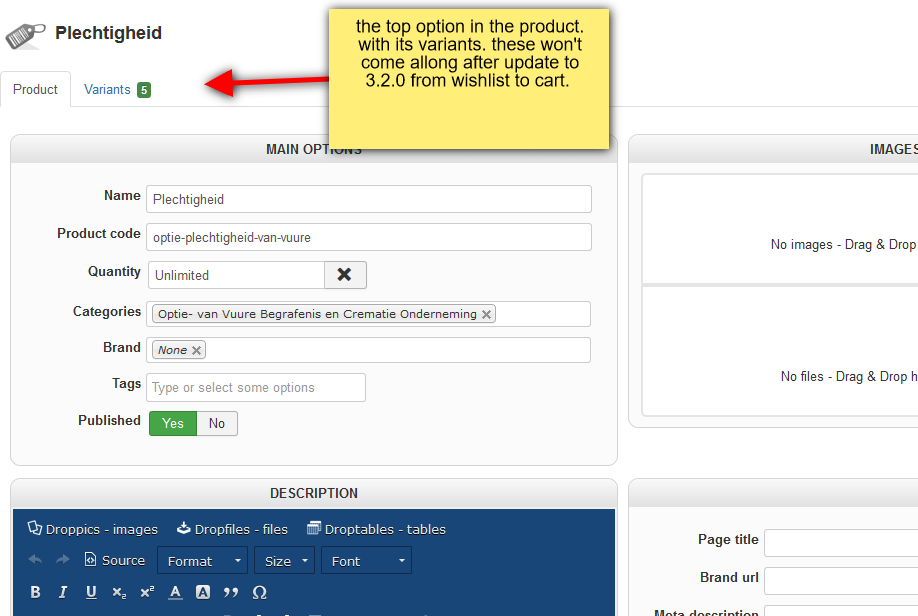Open the Tags select field
918x616 pixels.
click(x=256, y=388)
